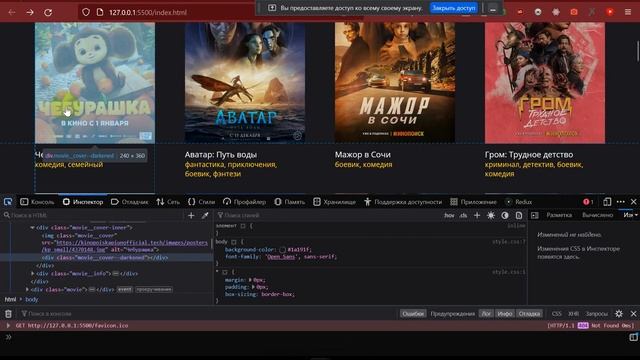This screenshot has height=360, width=640.
Task: Toggle the Лог console filter
Action: (486, 313)
